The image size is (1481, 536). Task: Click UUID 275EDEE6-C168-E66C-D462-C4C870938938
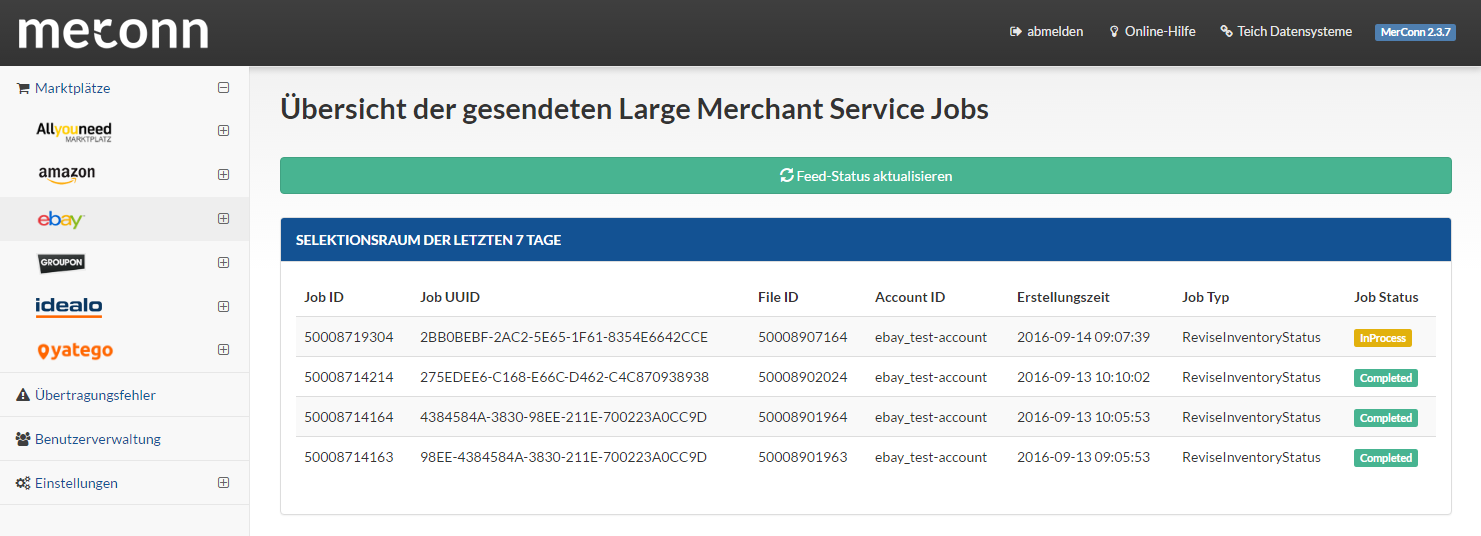click(x=564, y=377)
